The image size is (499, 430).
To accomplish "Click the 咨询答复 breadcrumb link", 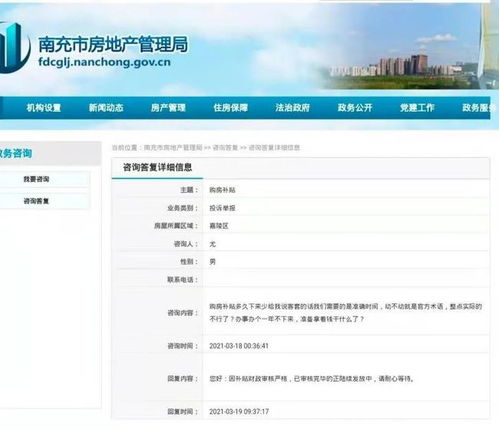I will [225, 148].
